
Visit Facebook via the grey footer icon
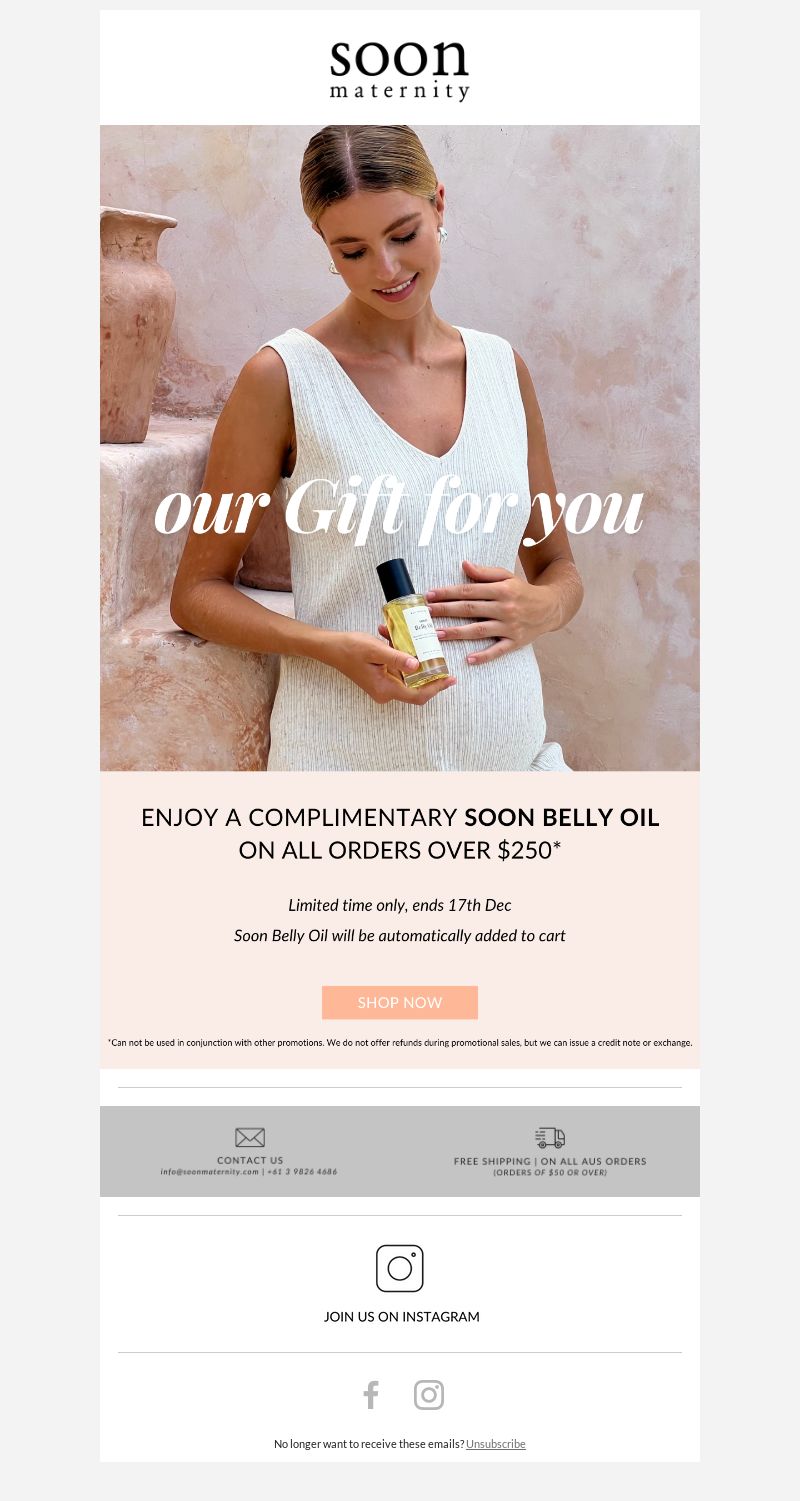pyautogui.click(x=371, y=1395)
